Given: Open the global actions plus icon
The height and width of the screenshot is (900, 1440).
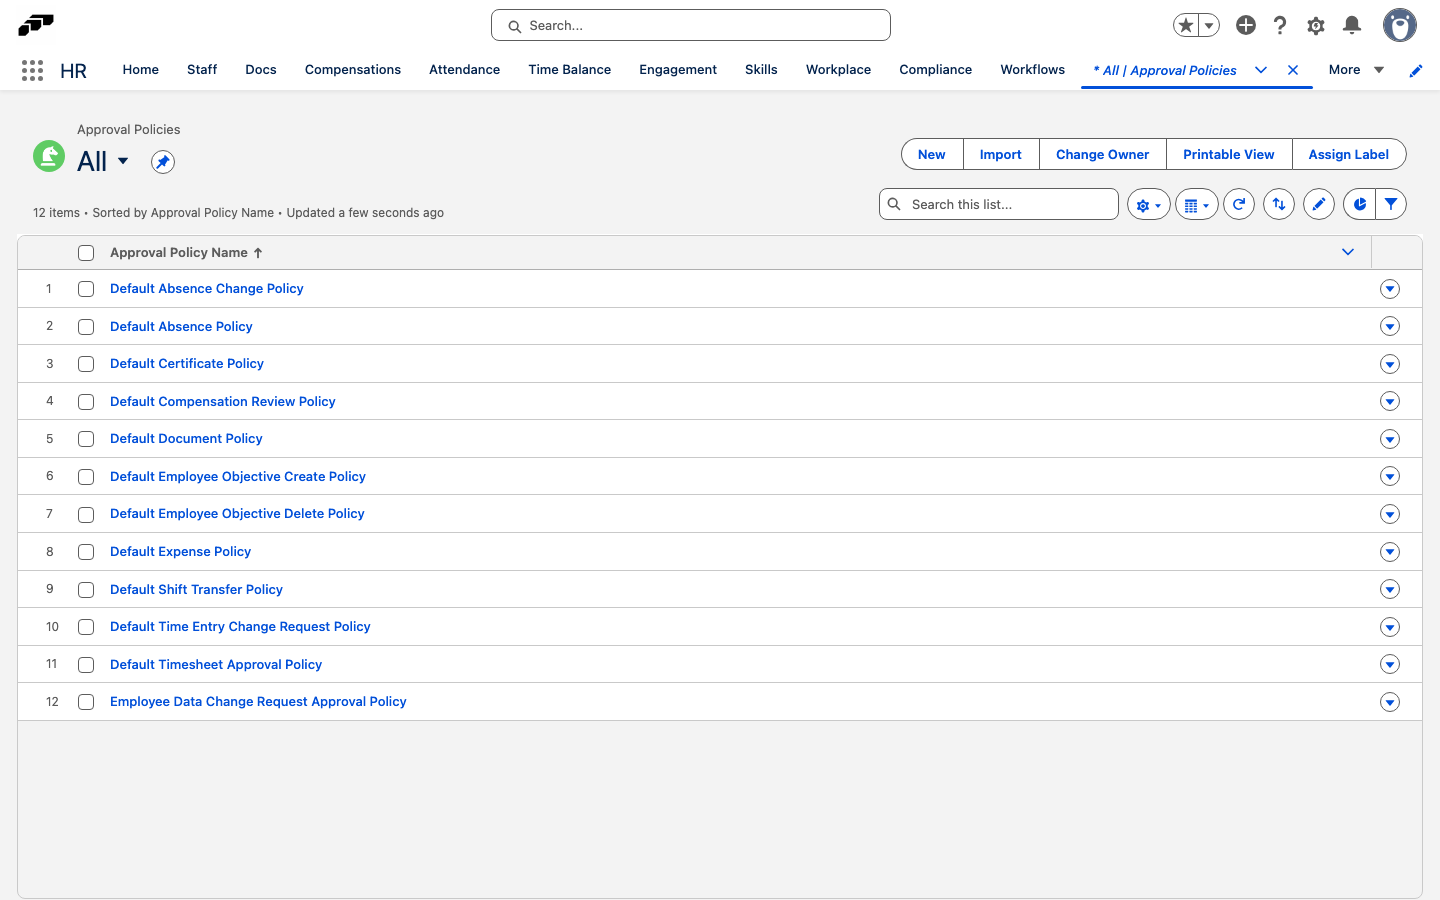Looking at the screenshot, I should coord(1246,25).
